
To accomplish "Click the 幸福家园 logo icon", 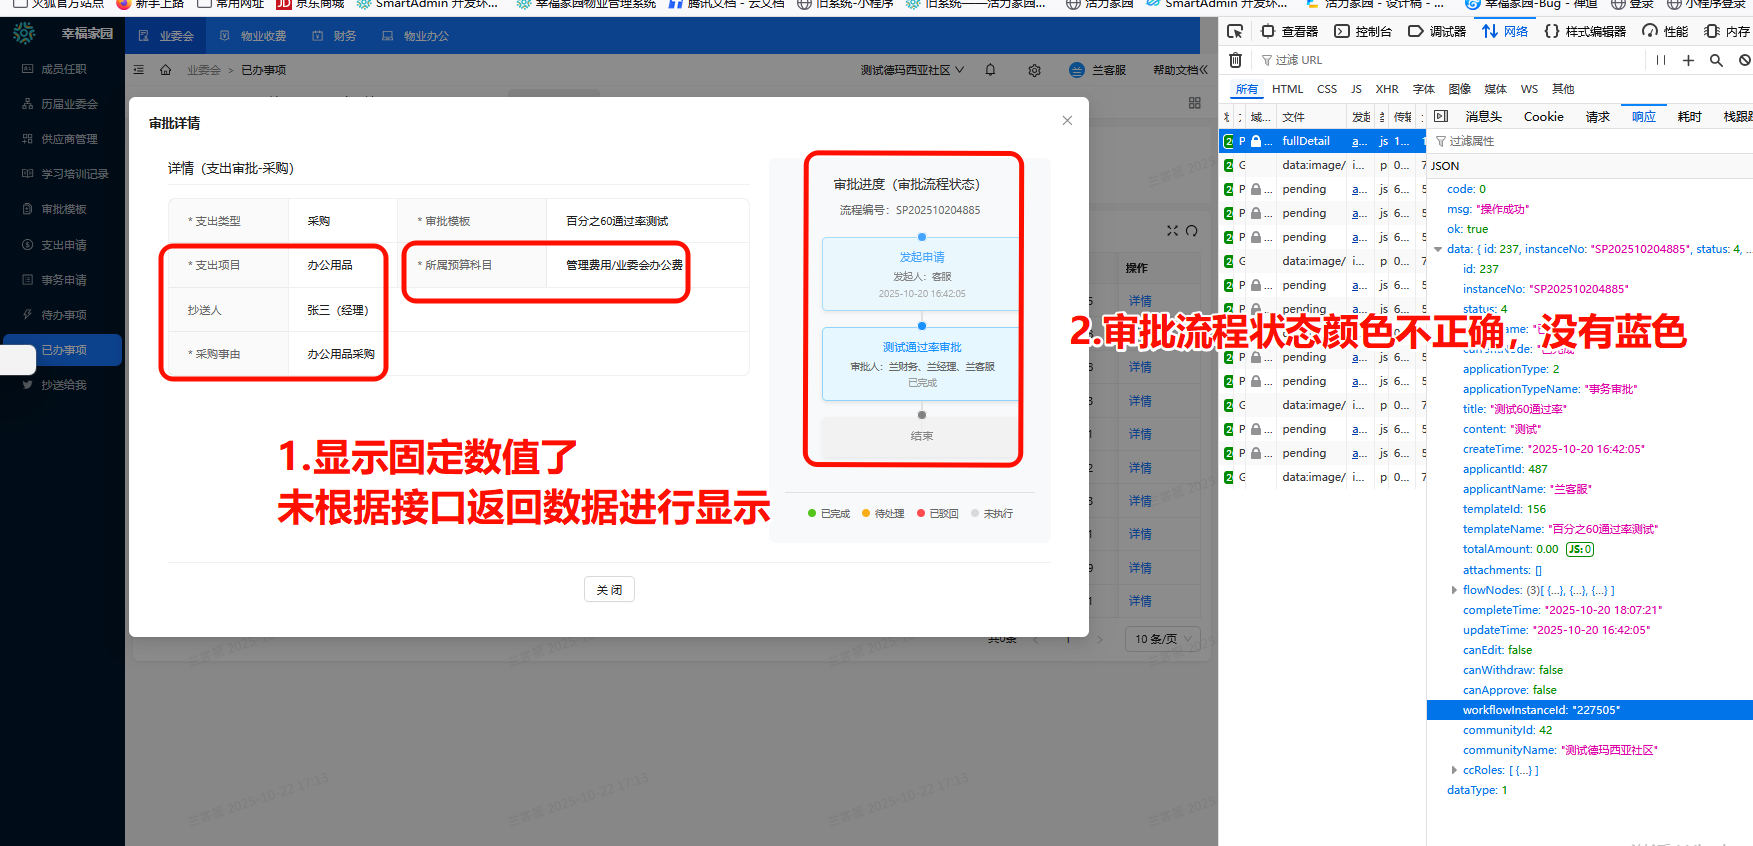I will (24, 33).
